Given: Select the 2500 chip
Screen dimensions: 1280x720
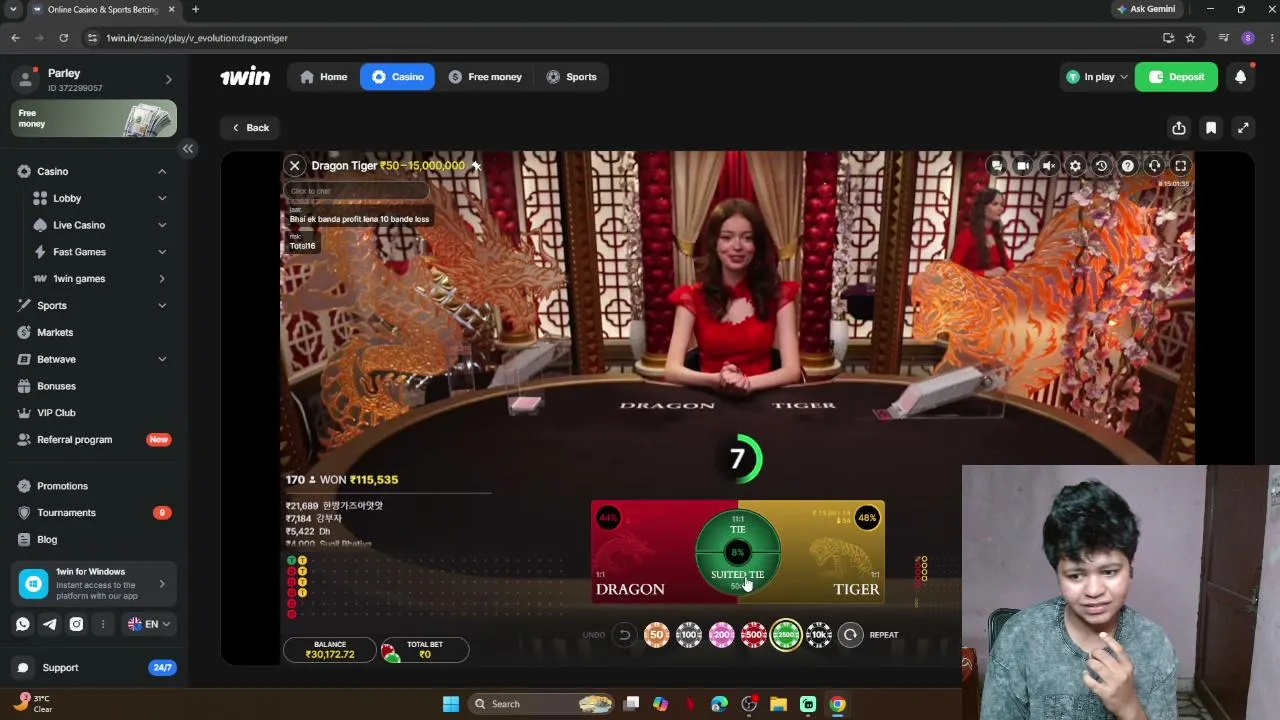Looking at the screenshot, I should tap(786, 635).
